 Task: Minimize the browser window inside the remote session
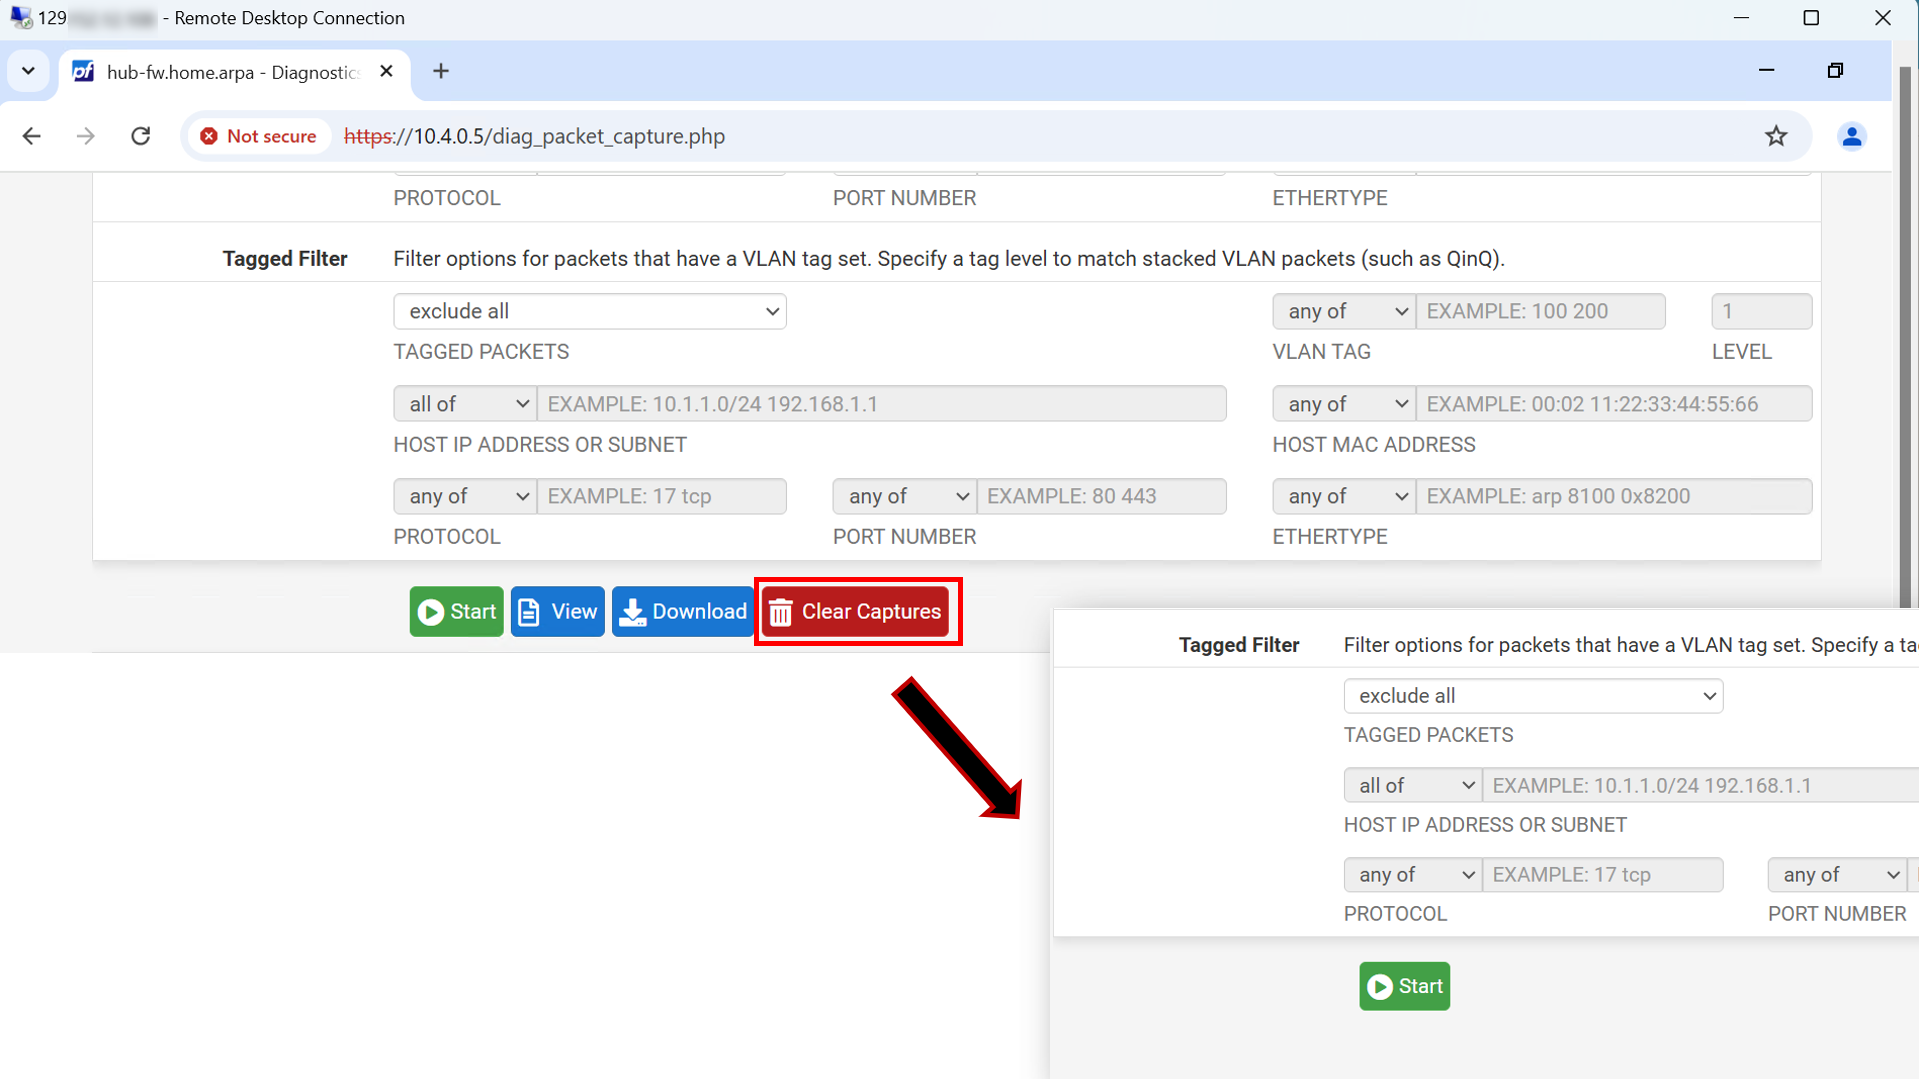tap(1767, 71)
